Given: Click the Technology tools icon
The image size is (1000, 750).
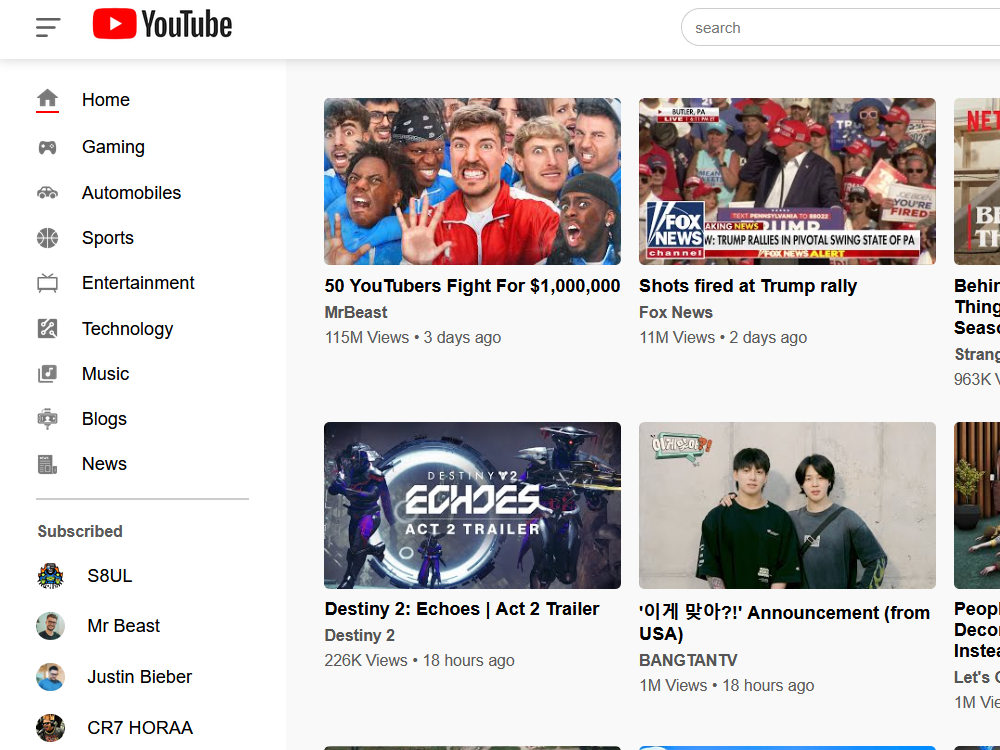Looking at the screenshot, I should (47, 328).
